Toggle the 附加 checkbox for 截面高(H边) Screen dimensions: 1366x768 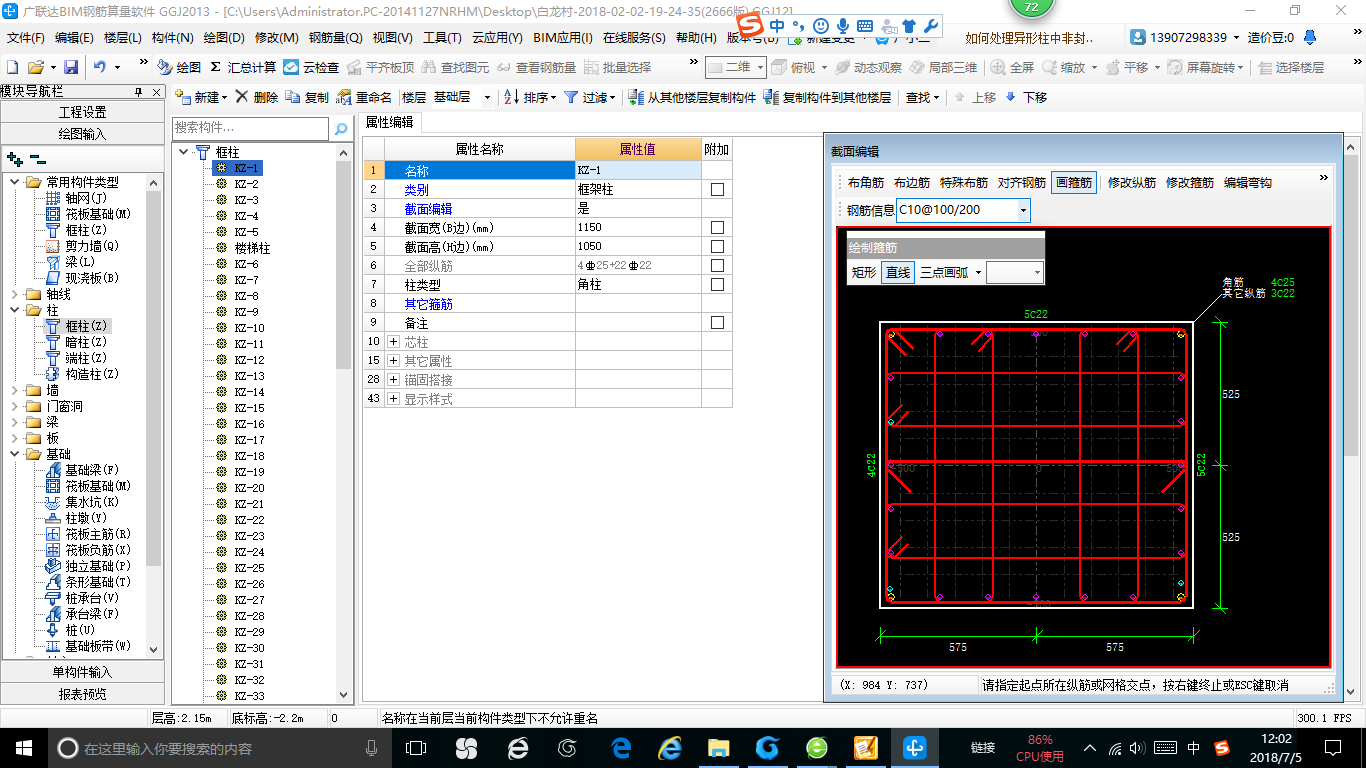(x=717, y=246)
